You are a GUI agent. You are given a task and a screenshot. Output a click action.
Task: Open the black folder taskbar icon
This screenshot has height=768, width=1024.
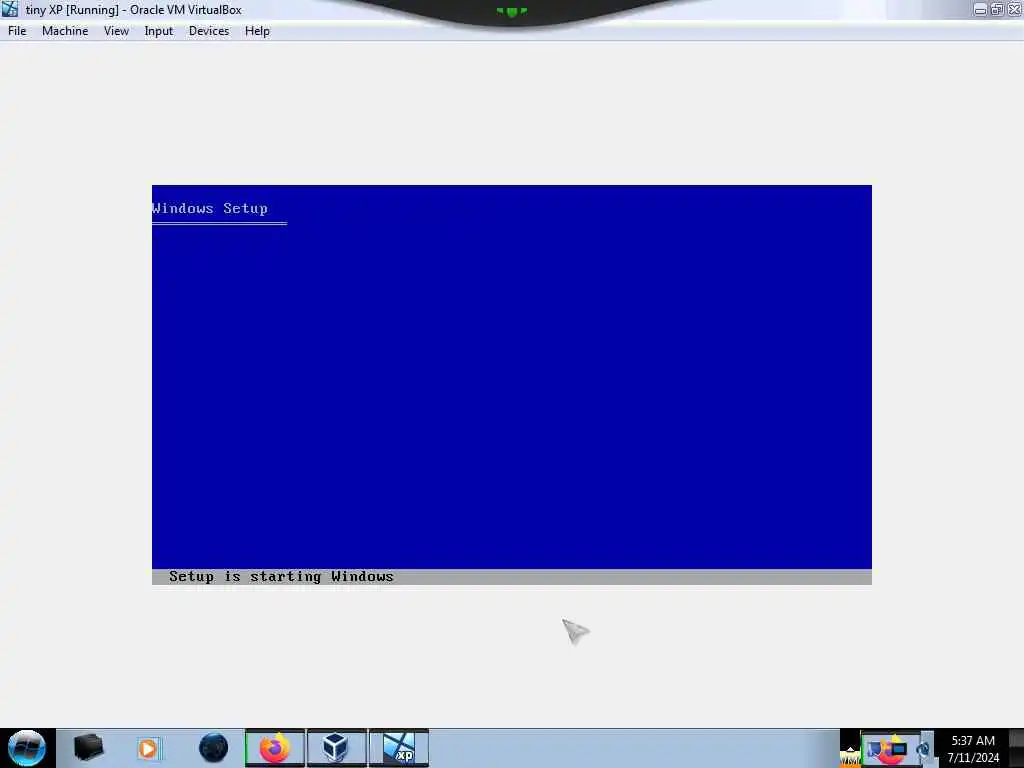(x=88, y=748)
